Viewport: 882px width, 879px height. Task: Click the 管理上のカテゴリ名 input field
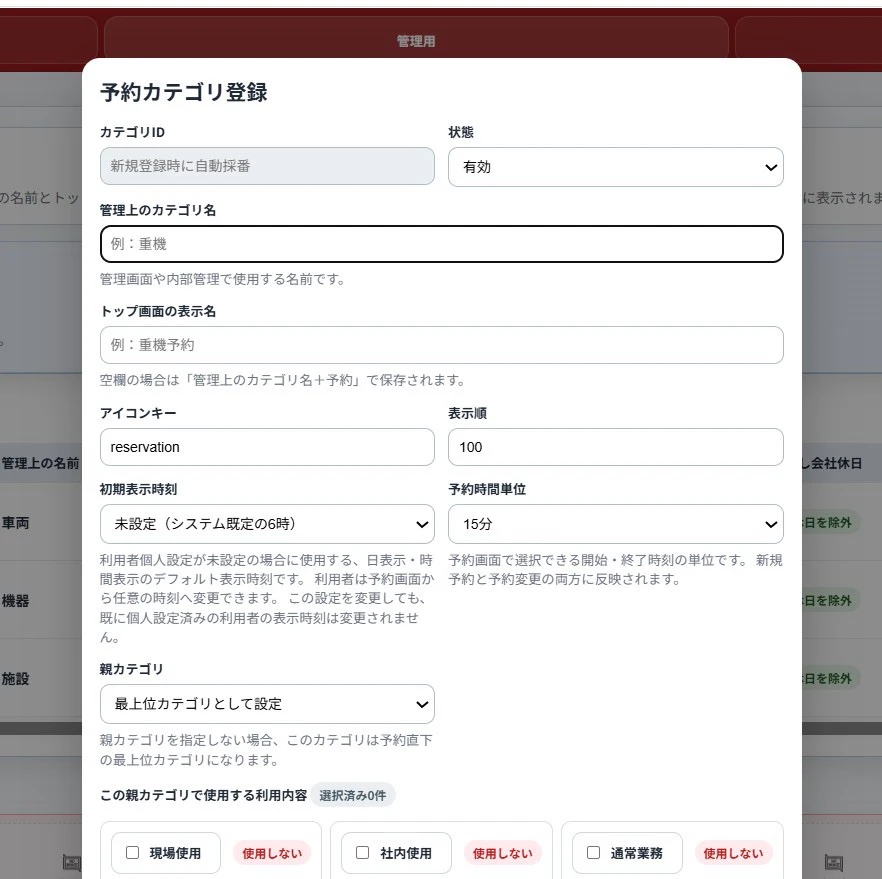(442, 244)
